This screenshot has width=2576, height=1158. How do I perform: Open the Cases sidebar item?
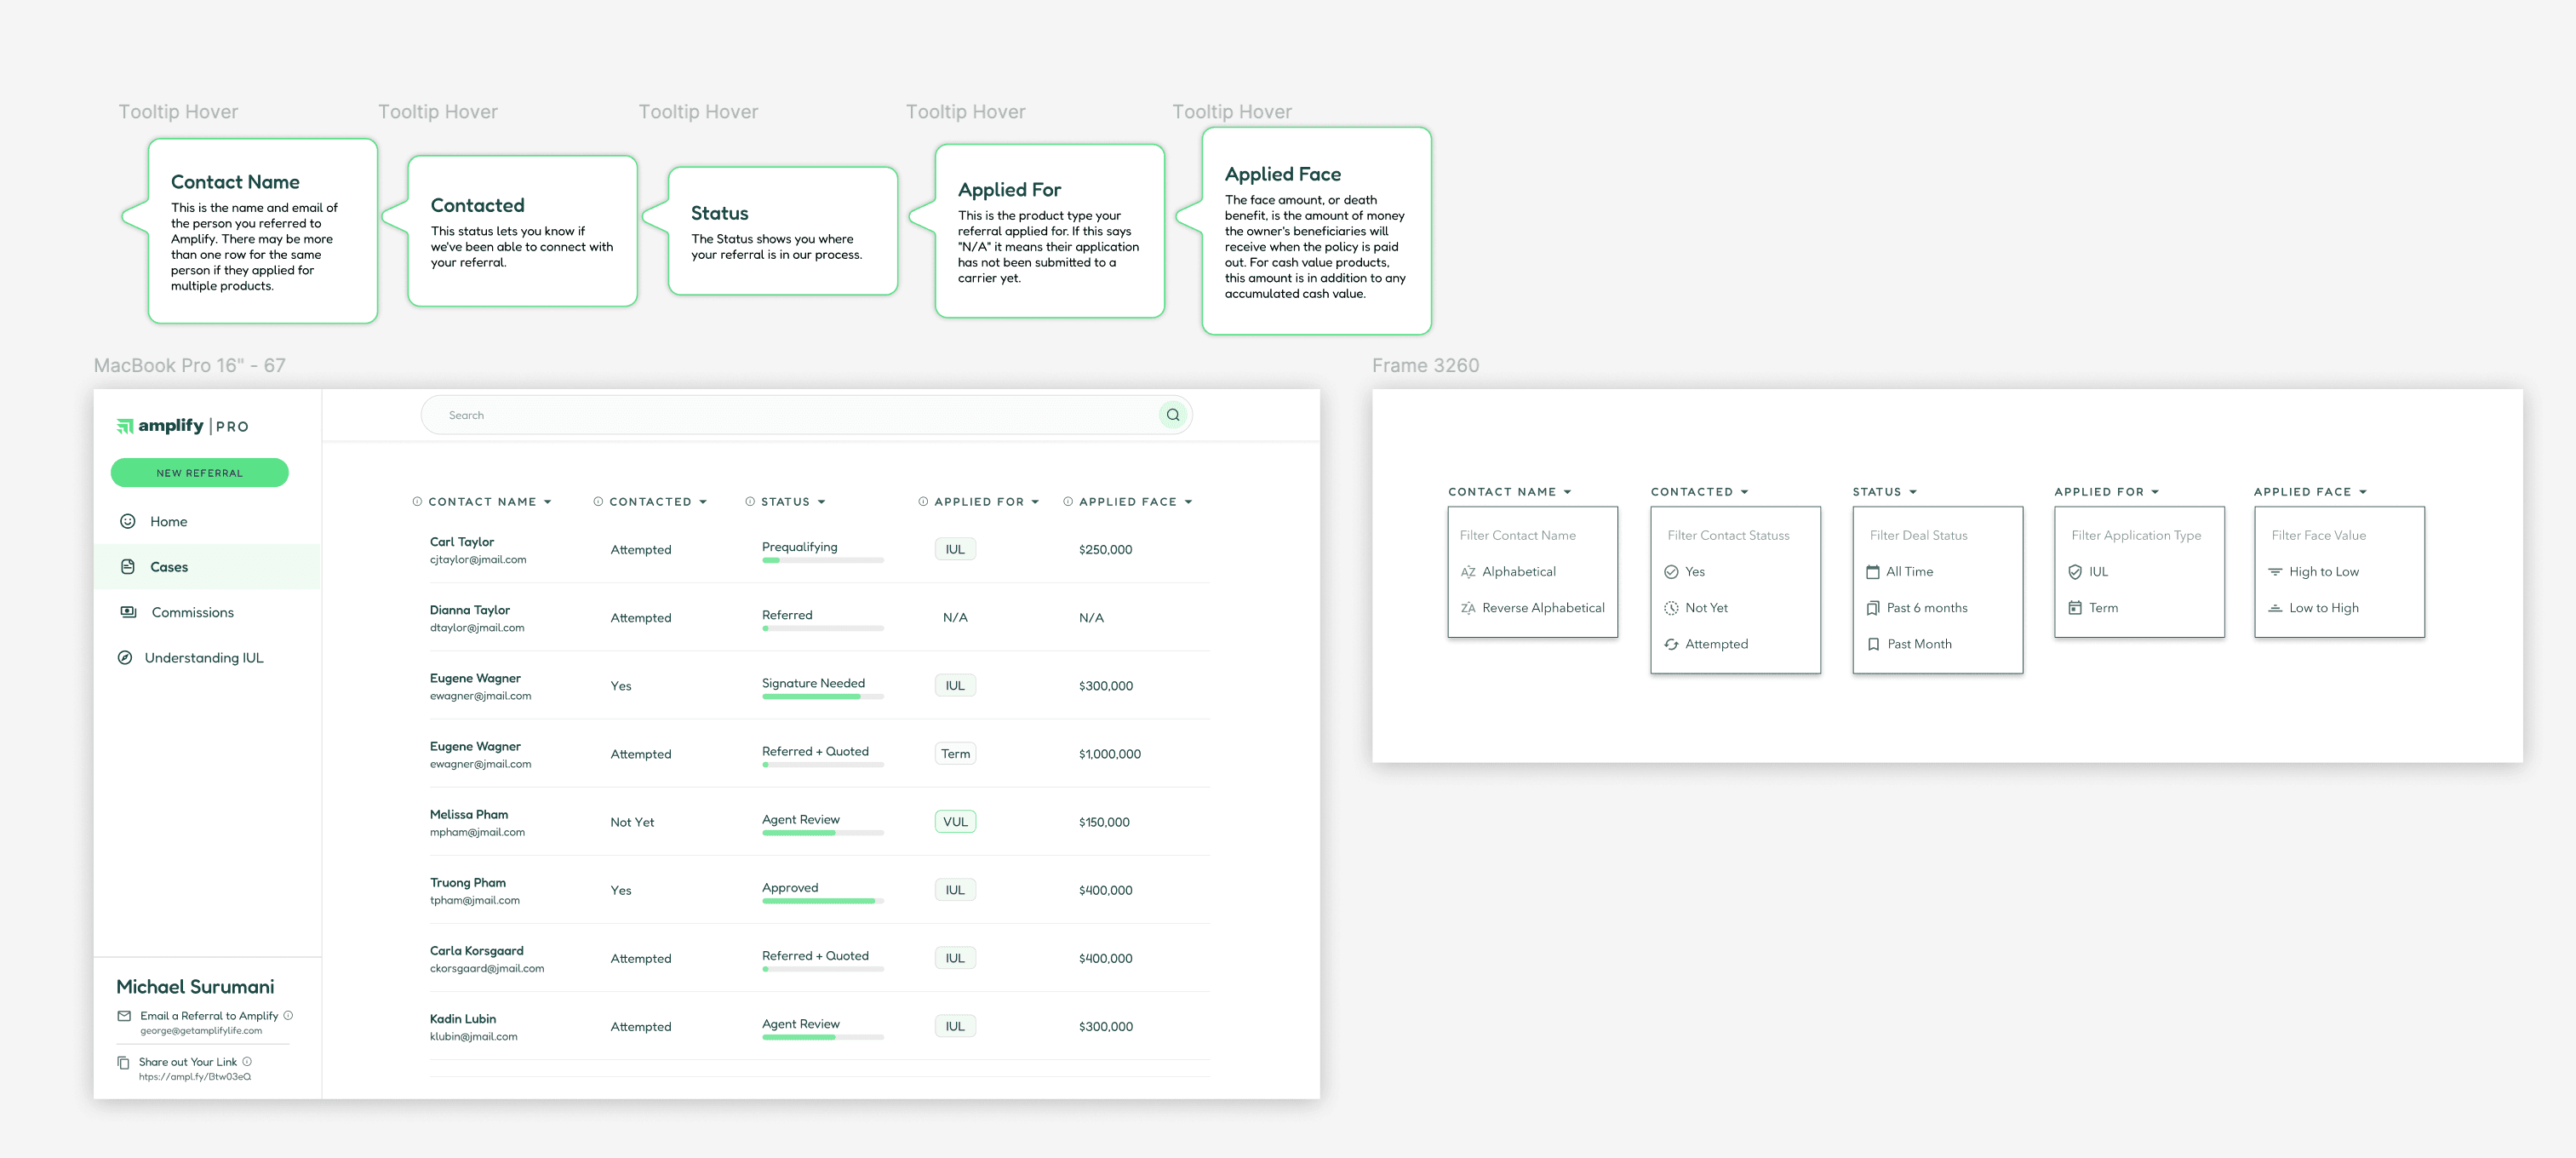tap(169, 567)
